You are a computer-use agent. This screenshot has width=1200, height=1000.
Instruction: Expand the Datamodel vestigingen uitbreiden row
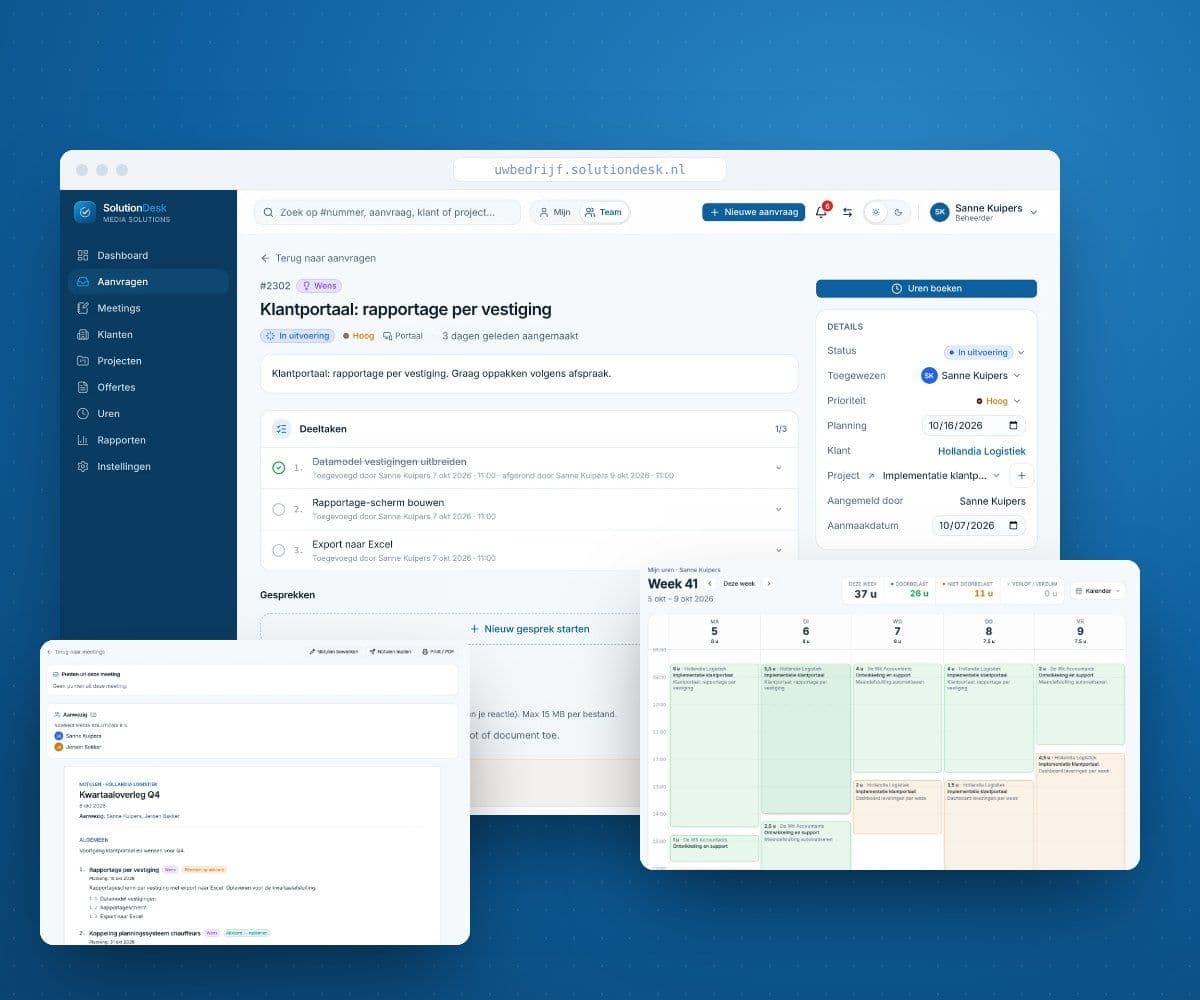[778, 467]
